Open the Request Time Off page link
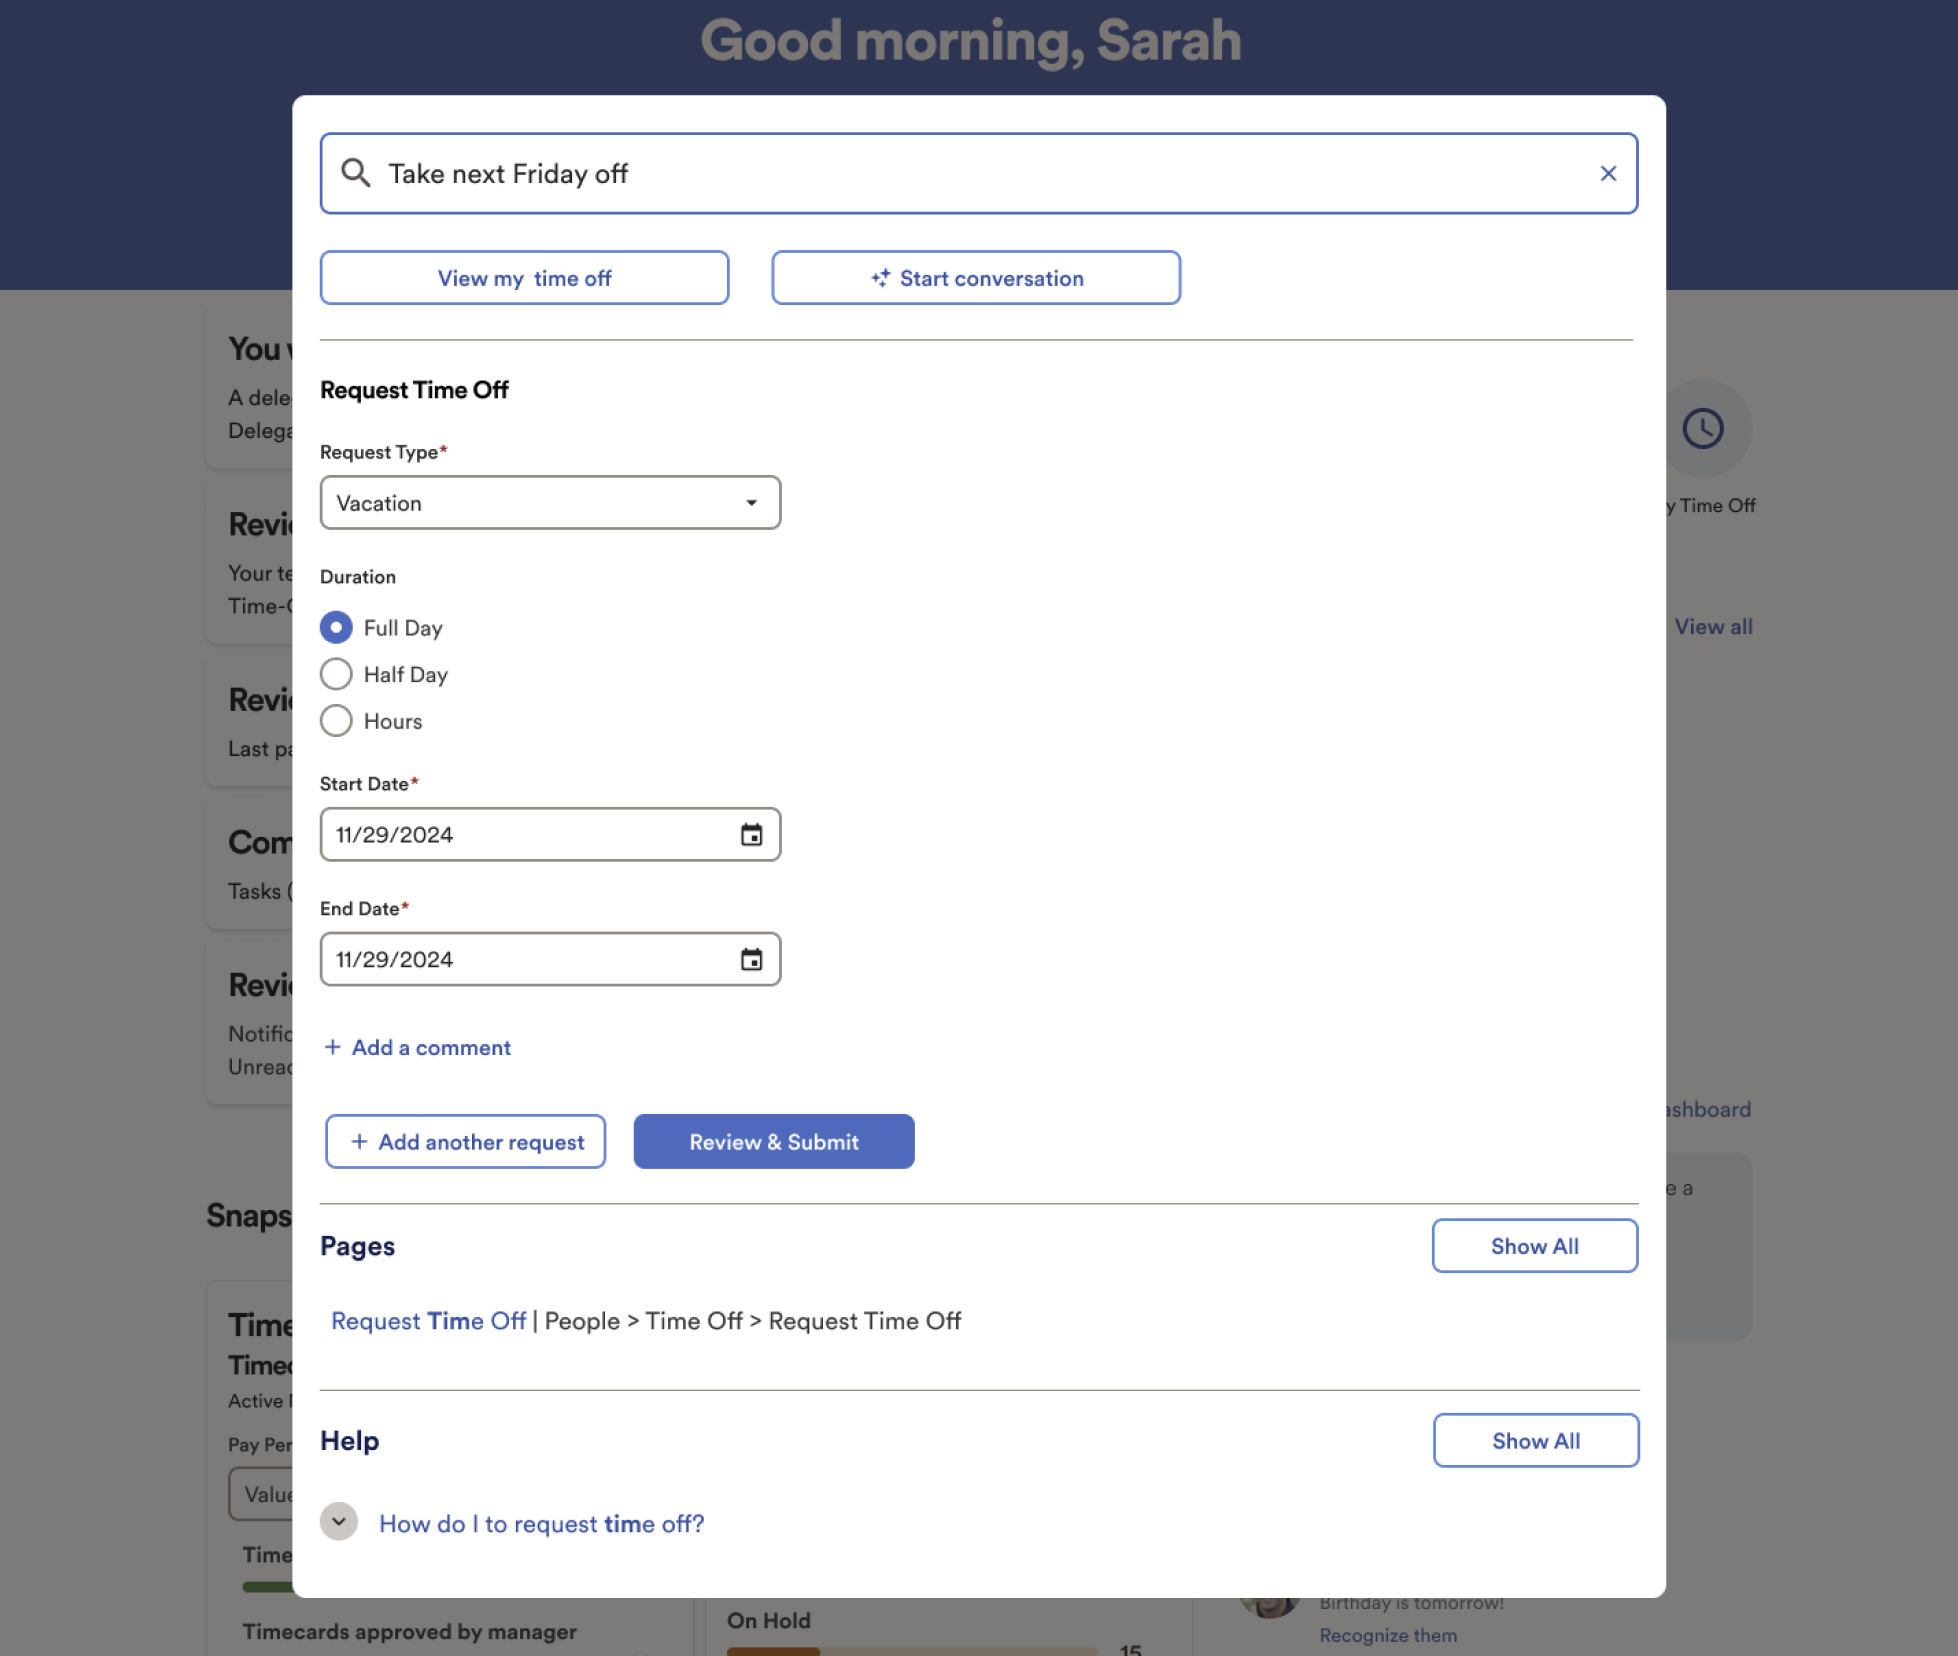The image size is (1958, 1656). 428,1321
